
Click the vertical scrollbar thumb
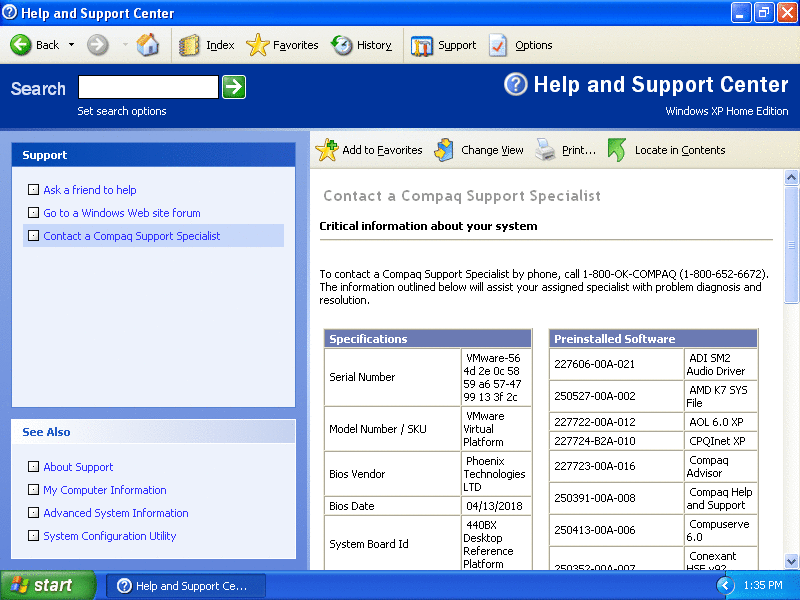point(791,245)
